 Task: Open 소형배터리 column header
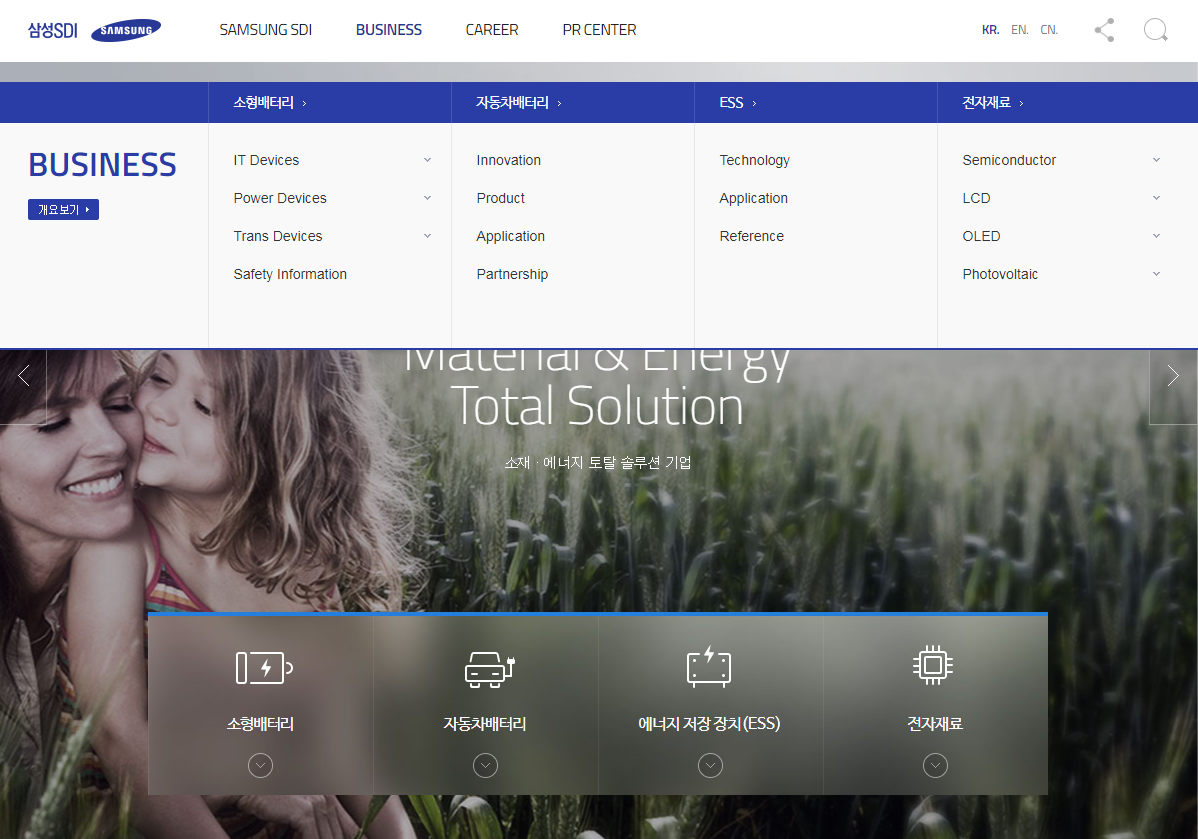tap(270, 102)
